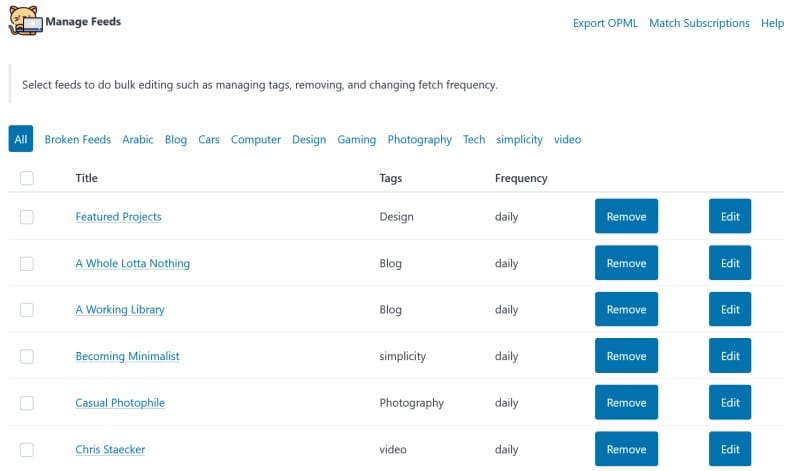This screenshot has height=471, width=800.
Task: Remove the Casual Photophile feed
Action: click(626, 403)
